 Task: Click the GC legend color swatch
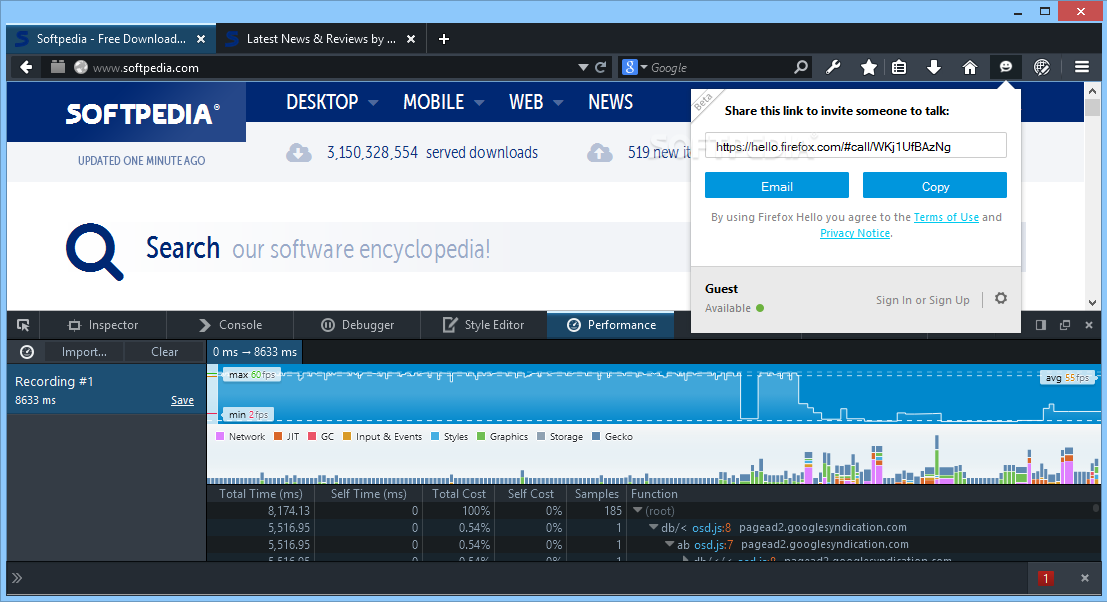click(x=312, y=436)
